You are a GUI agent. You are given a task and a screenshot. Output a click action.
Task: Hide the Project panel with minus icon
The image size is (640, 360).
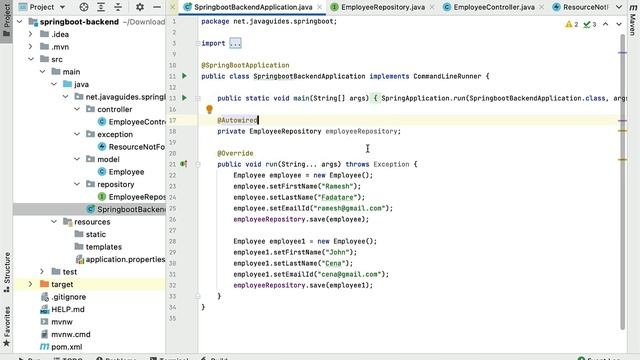click(x=157, y=7)
